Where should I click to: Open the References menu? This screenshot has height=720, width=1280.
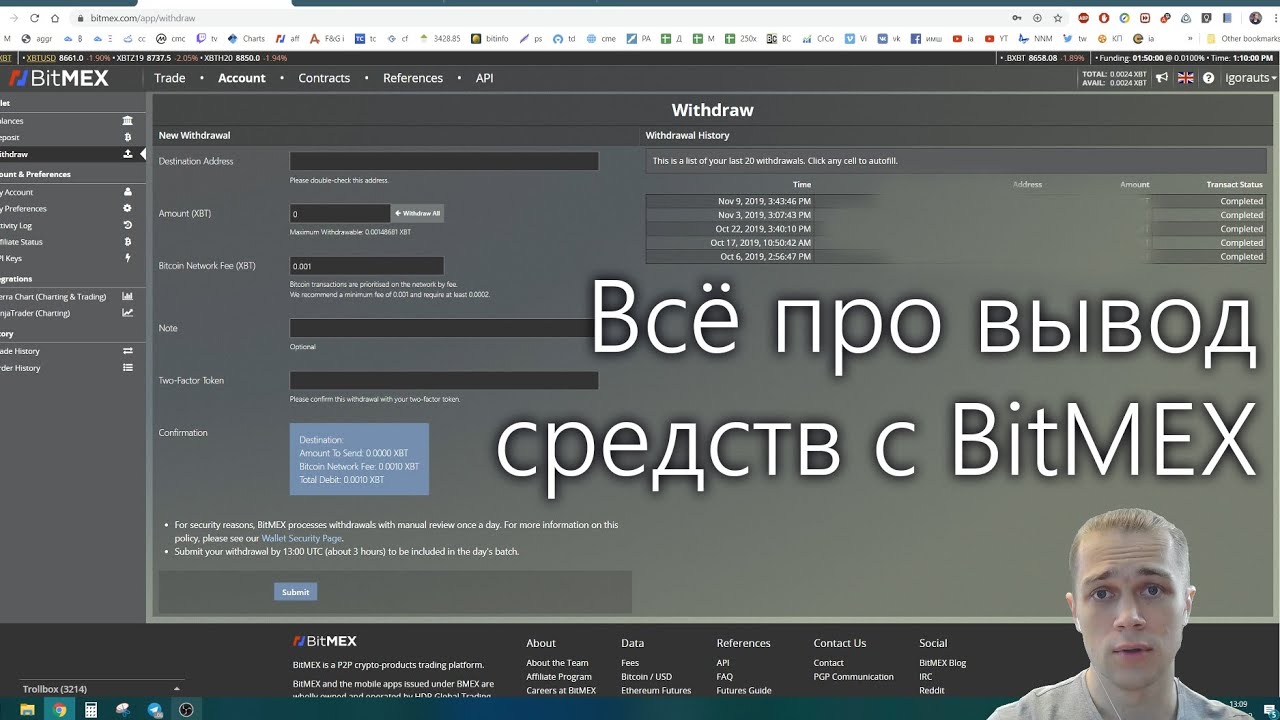click(x=413, y=78)
